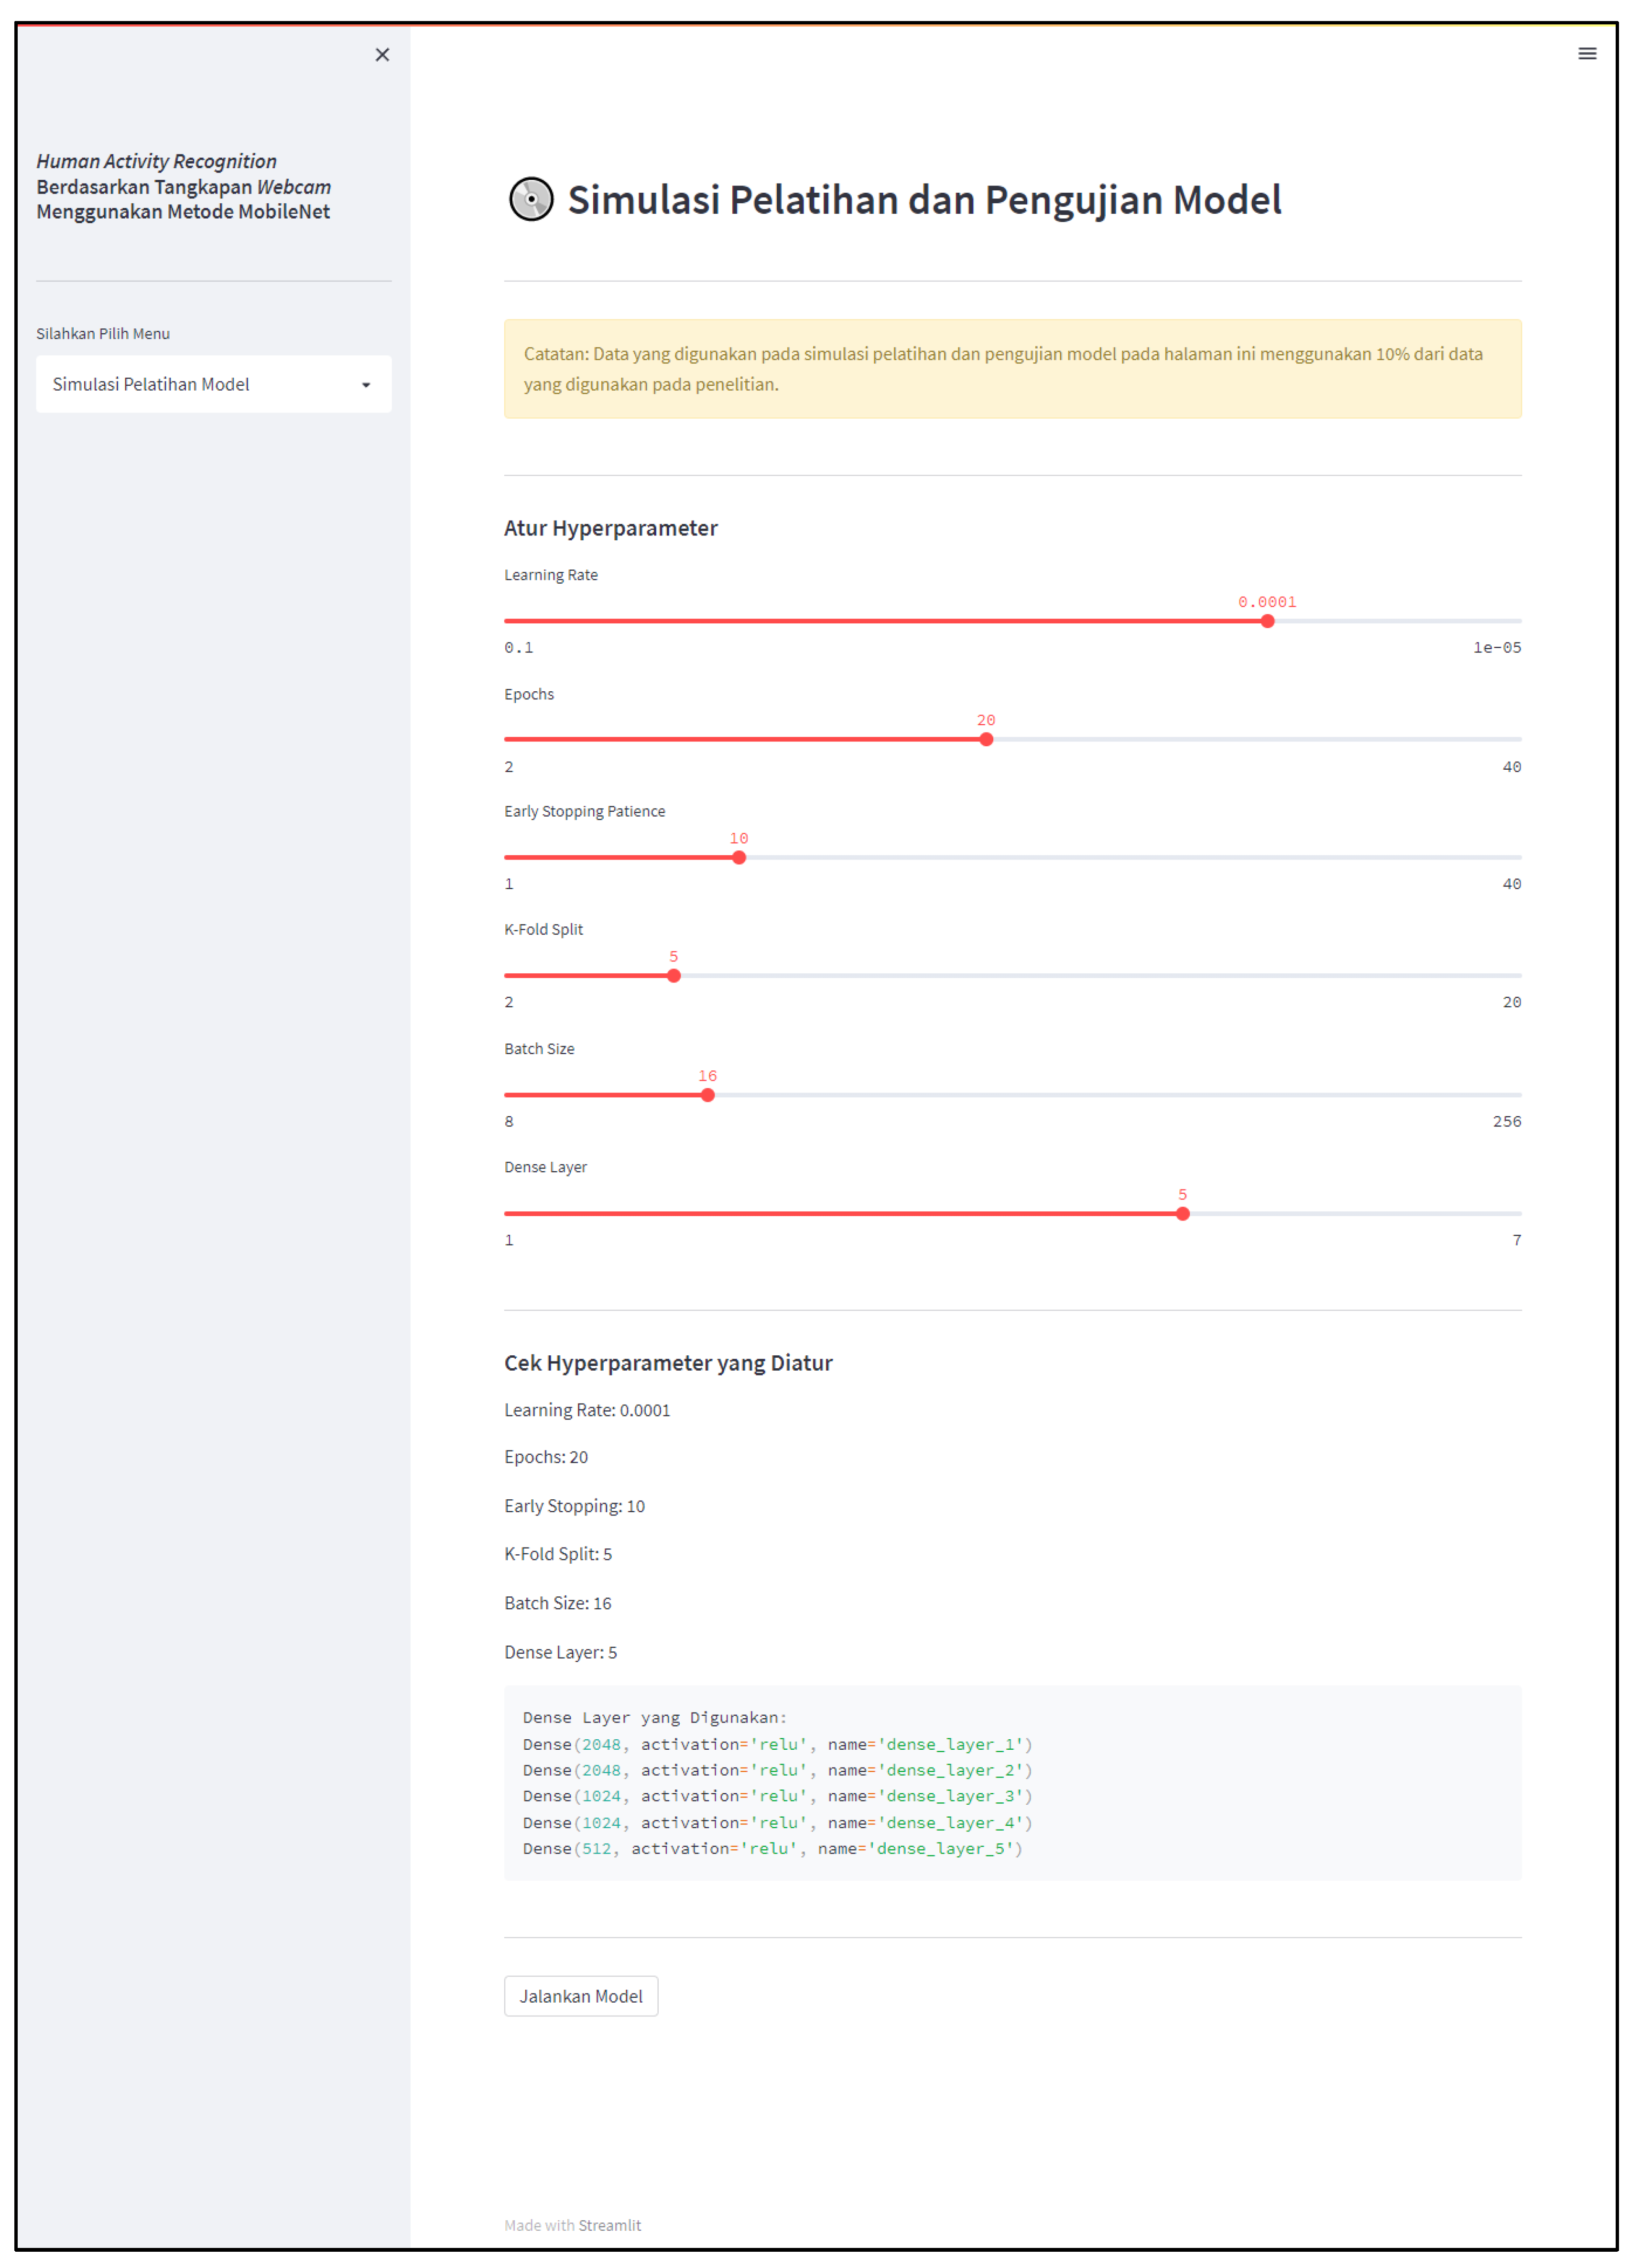Click the Early Stopping Patience slider handle
1630x2268 pixels.
[739, 858]
